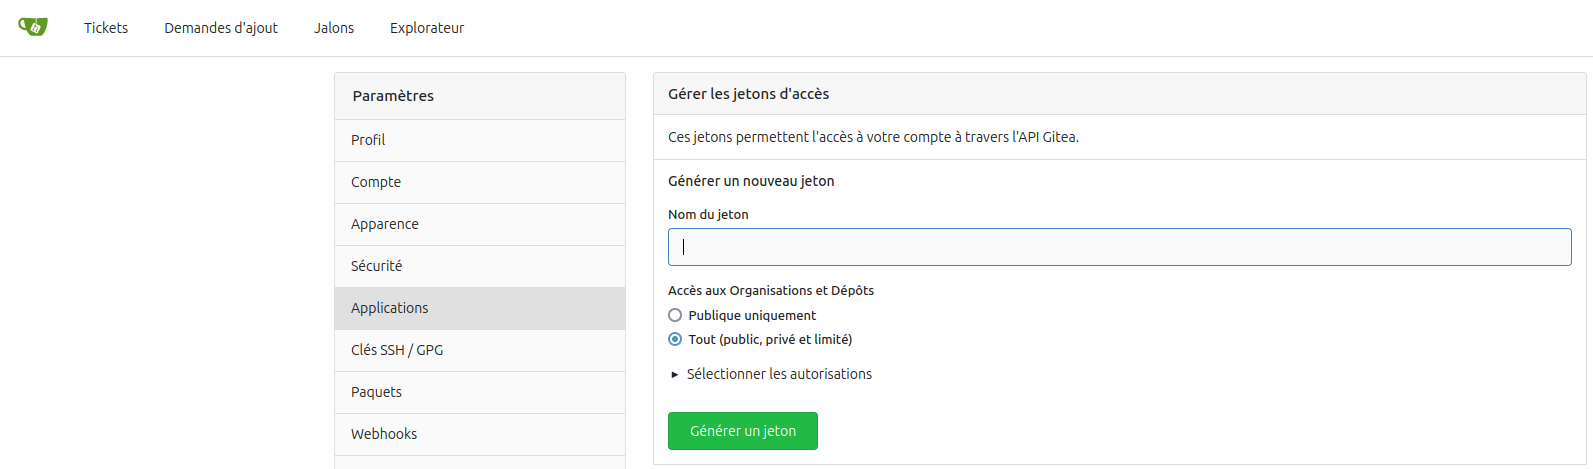Select Applications in settings sidebar

coord(480,308)
